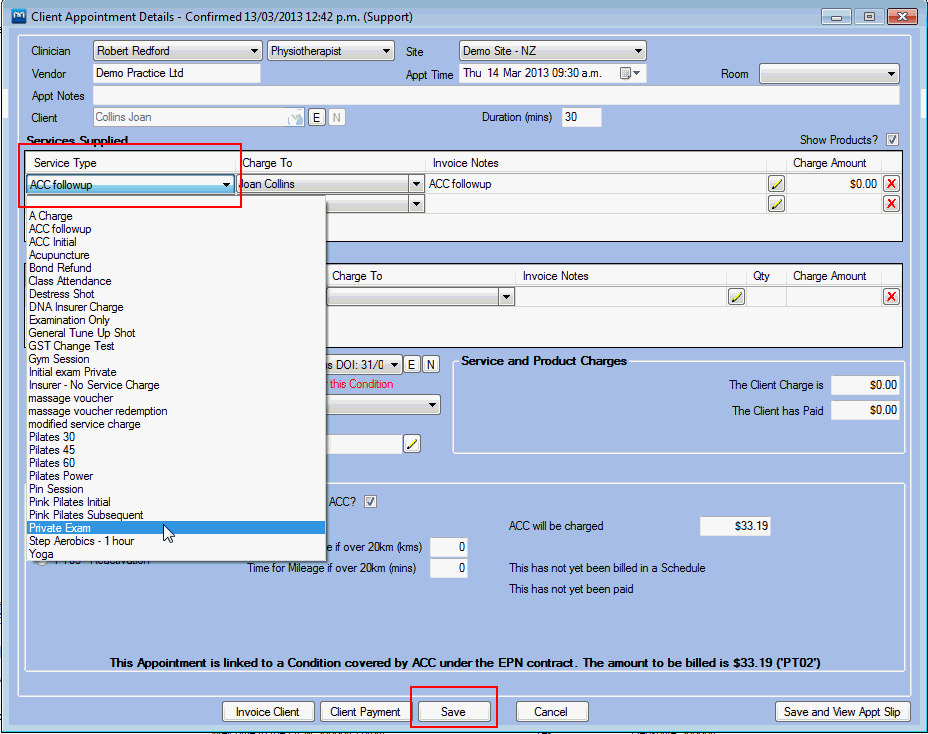Delete the empty second service row
The image size is (928, 734).
(891, 204)
